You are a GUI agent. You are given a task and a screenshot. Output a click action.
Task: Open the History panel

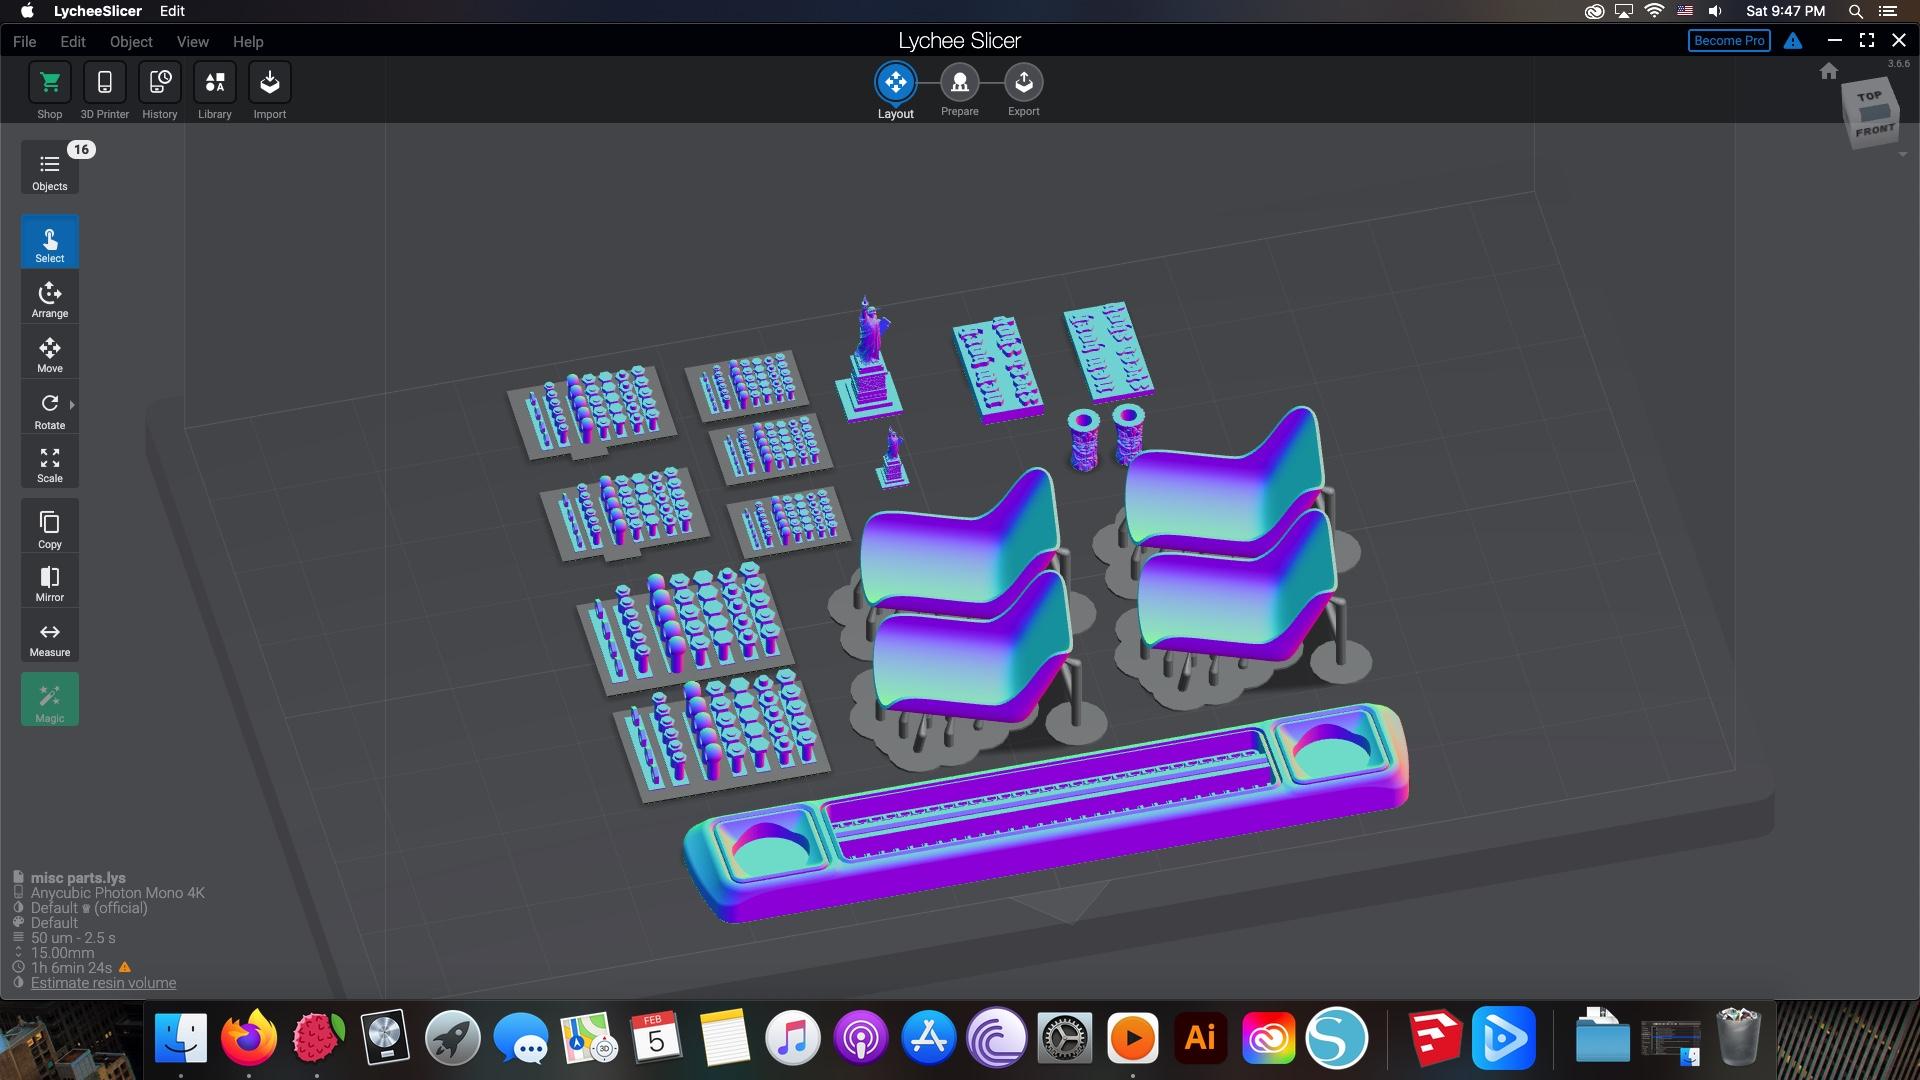(x=159, y=83)
